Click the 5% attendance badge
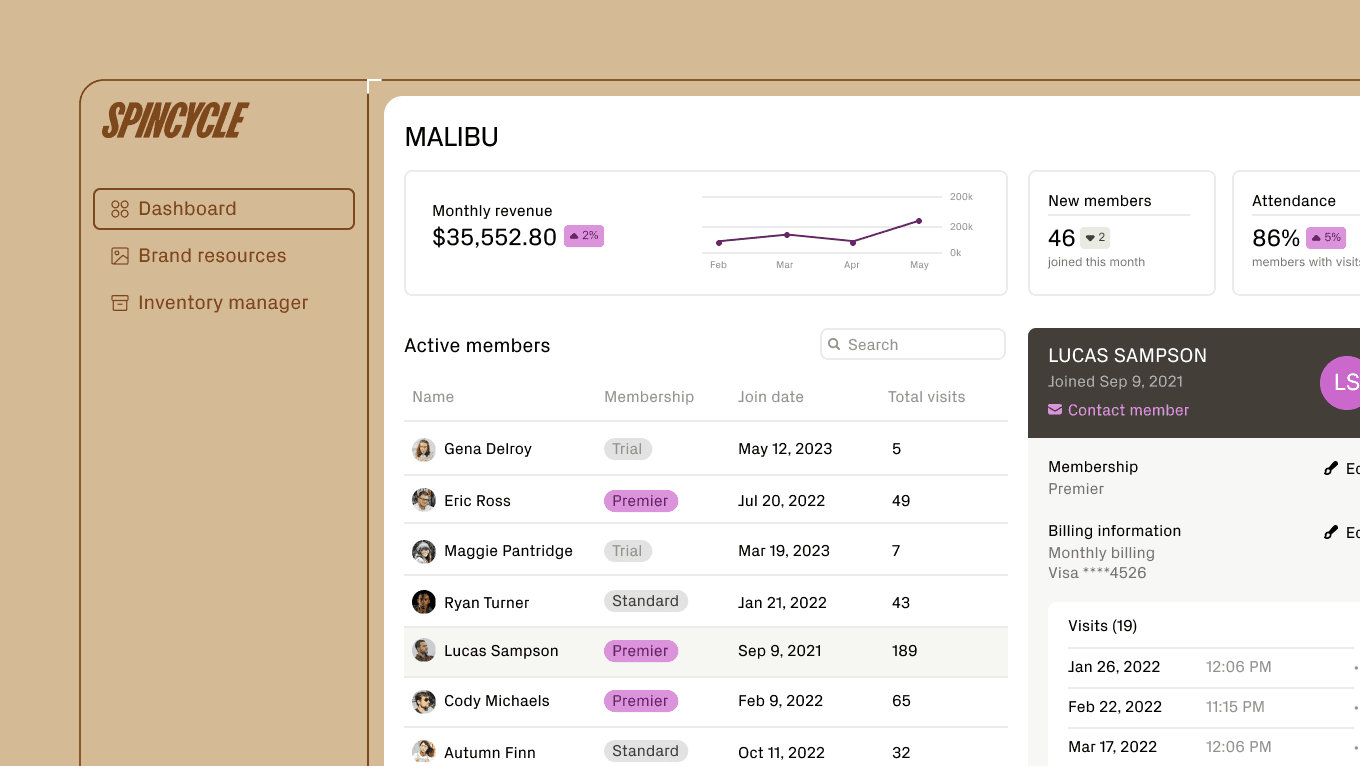The width and height of the screenshot is (1360, 766). pos(1325,237)
